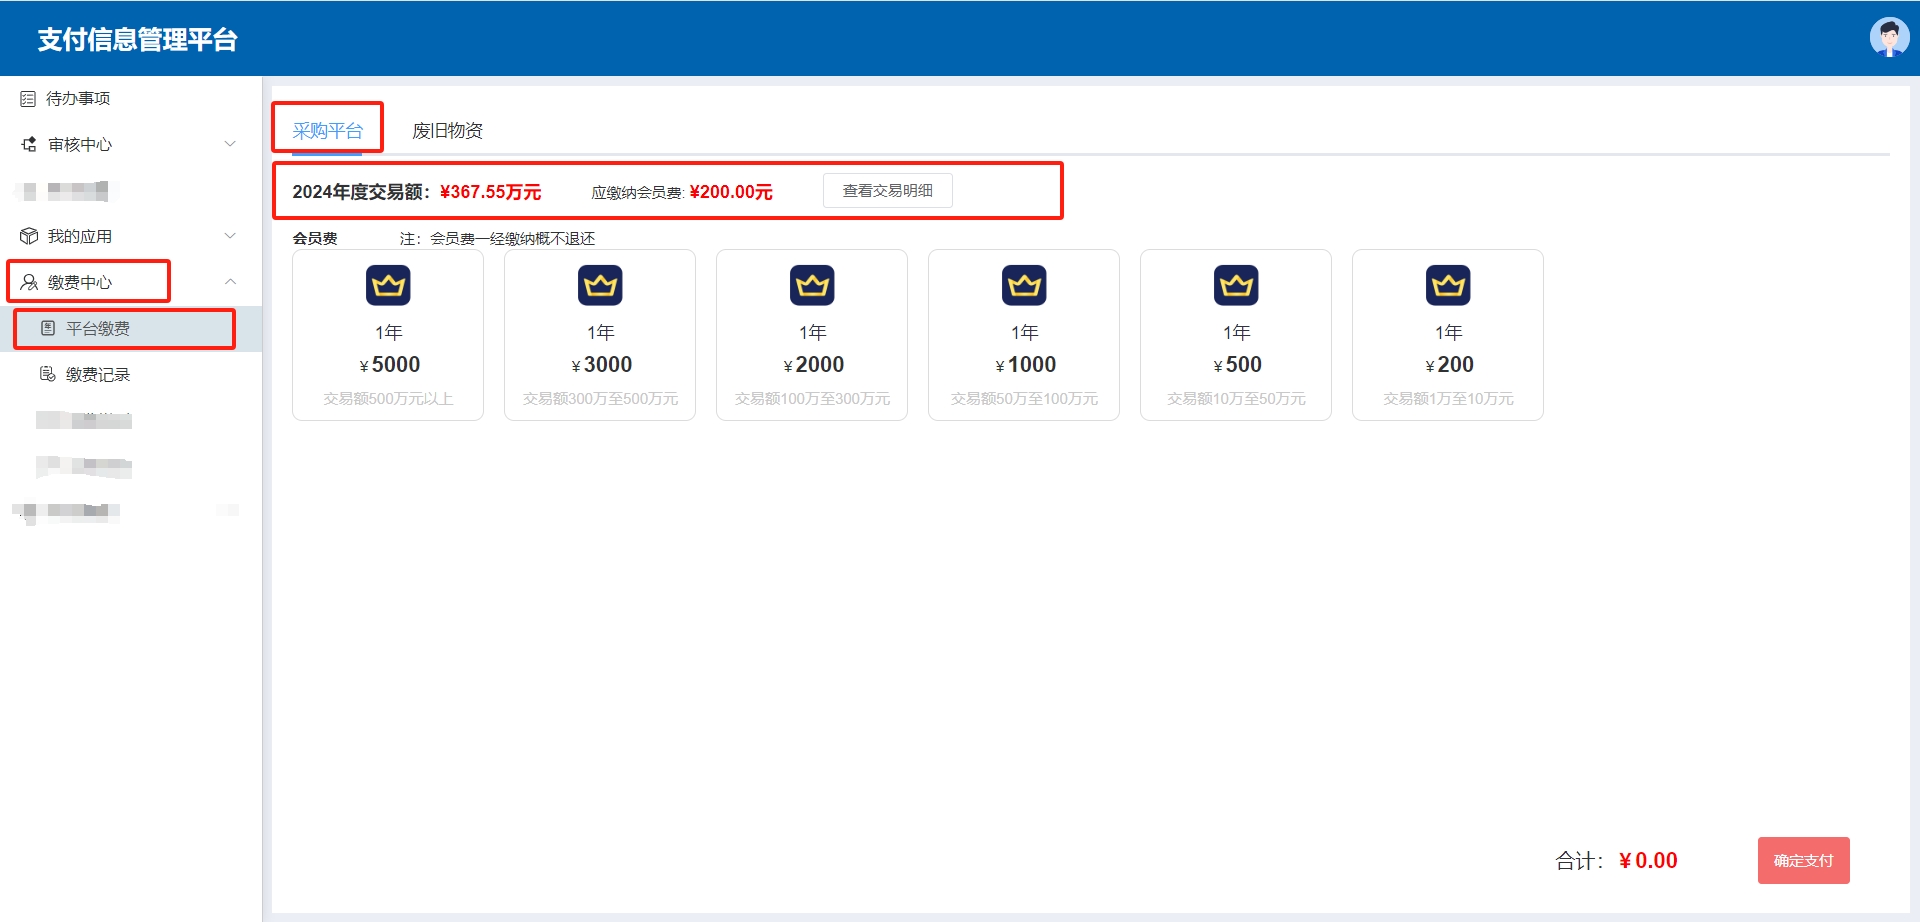Switch to the 废旧物资 tab
This screenshot has width=1920, height=922.
(447, 131)
